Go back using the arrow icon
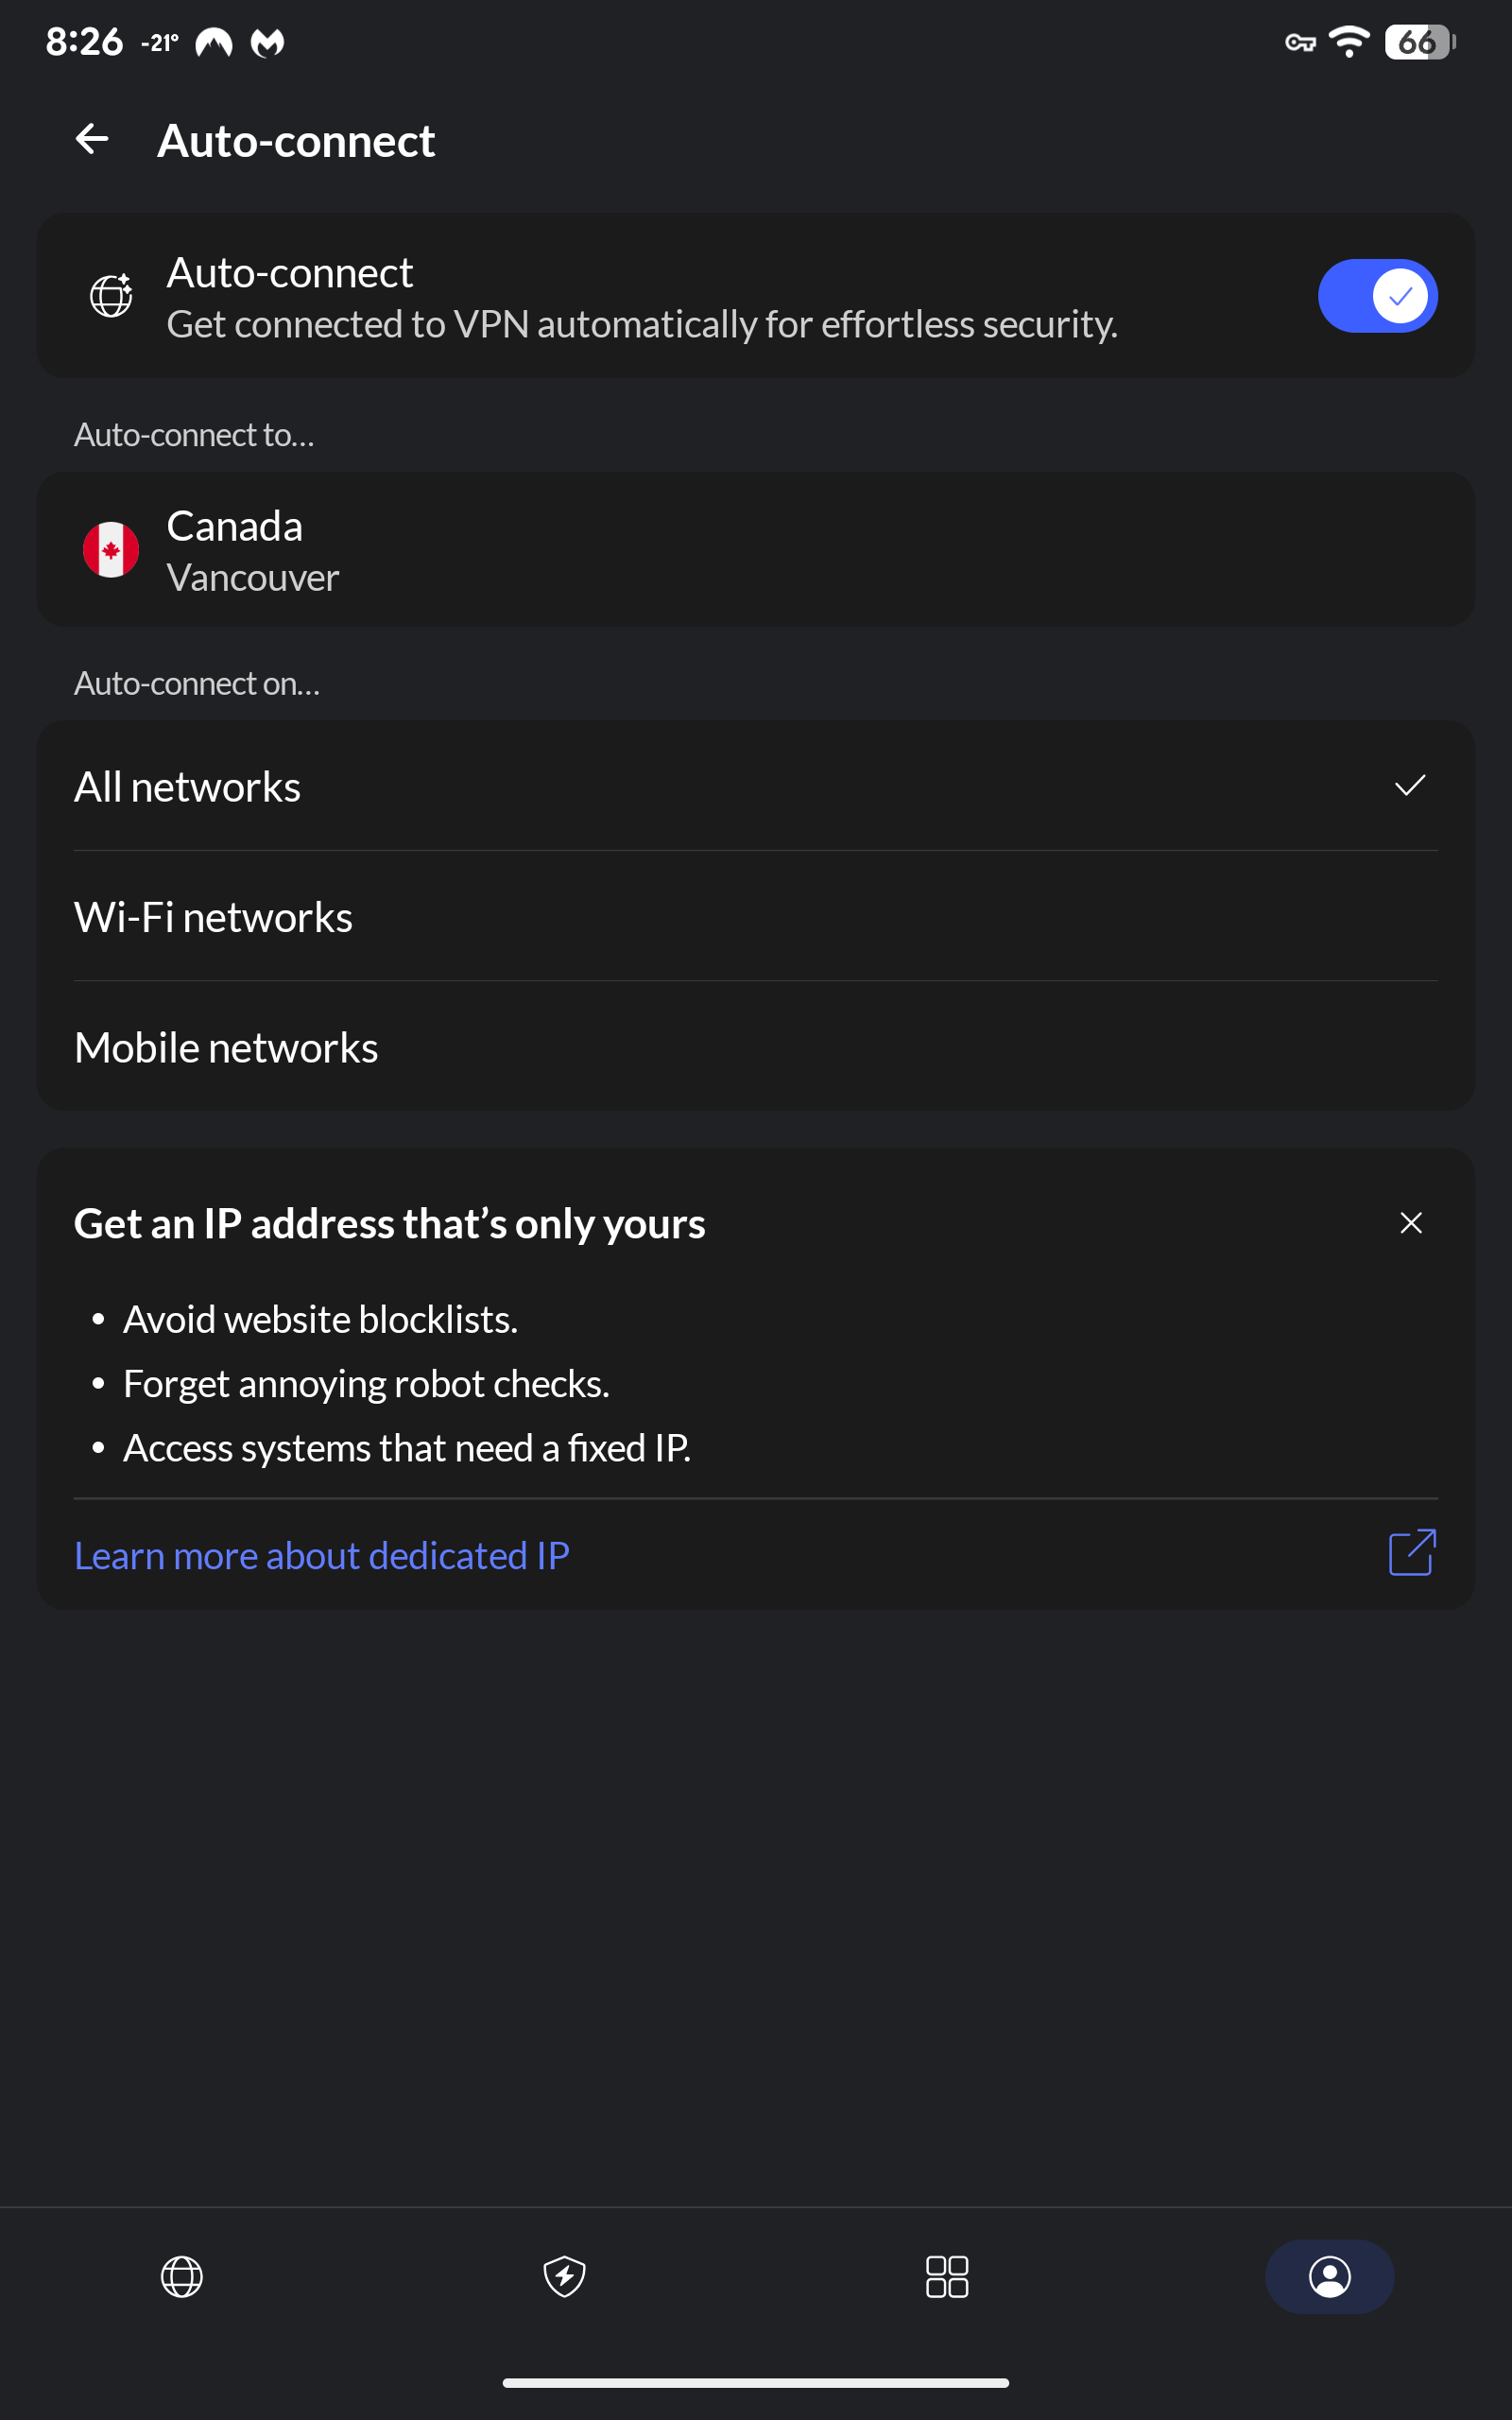This screenshot has width=1512, height=2420. pos(92,139)
